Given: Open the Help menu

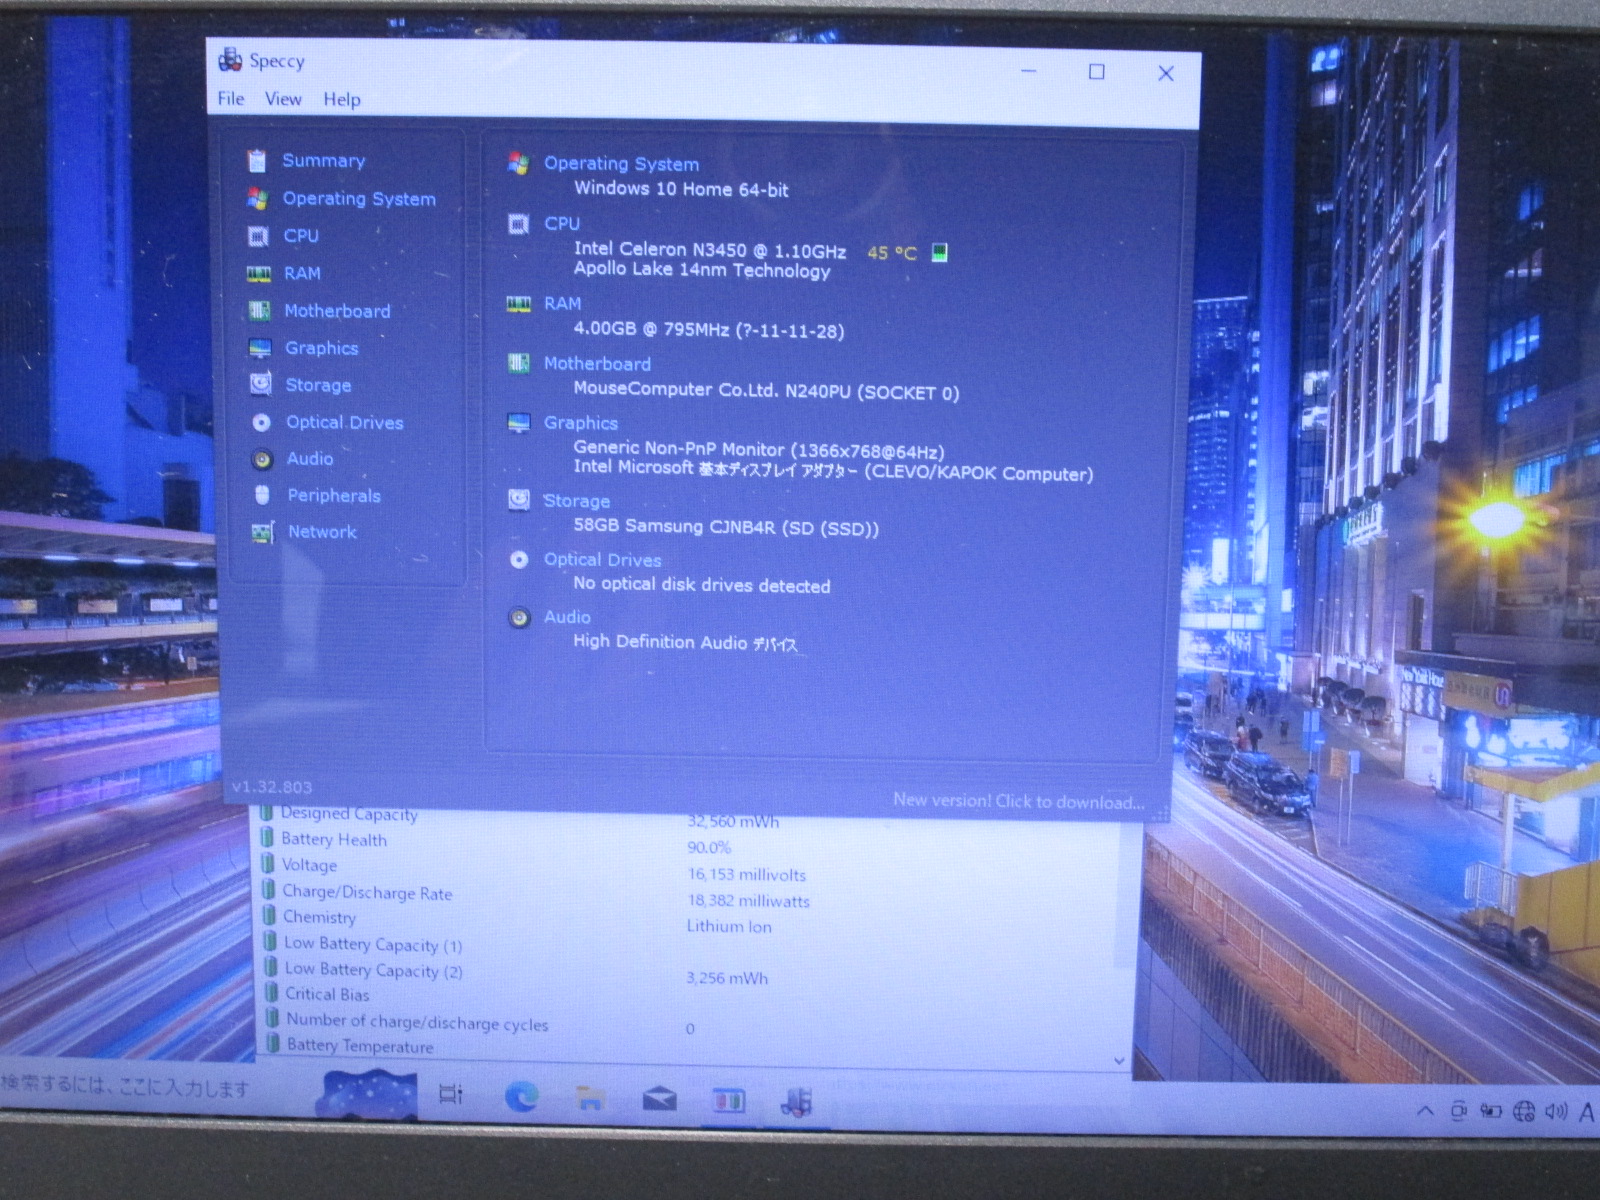Looking at the screenshot, I should pyautogui.click(x=341, y=100).
